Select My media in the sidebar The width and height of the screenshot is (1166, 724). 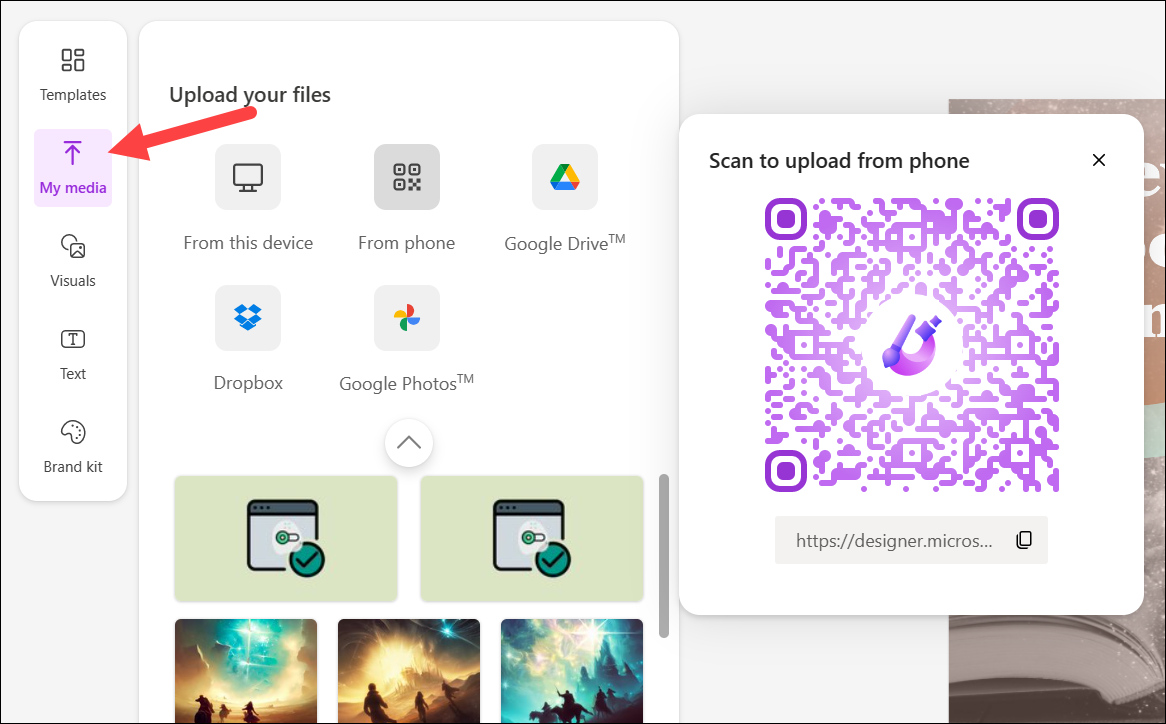pyautogui.click(x=72, y=166)
